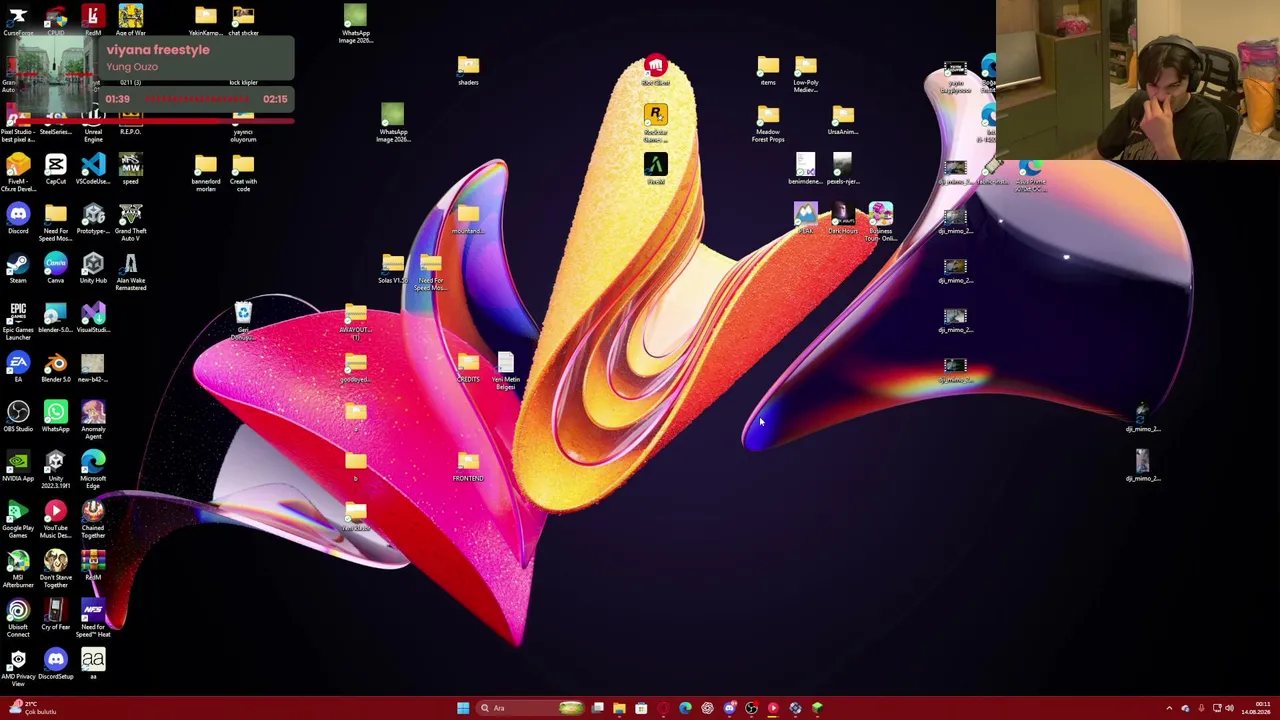The width and height of the screenshot is (1280, 720).
Task: Click the song title viyana freestyle
Action: pos(158,50)
